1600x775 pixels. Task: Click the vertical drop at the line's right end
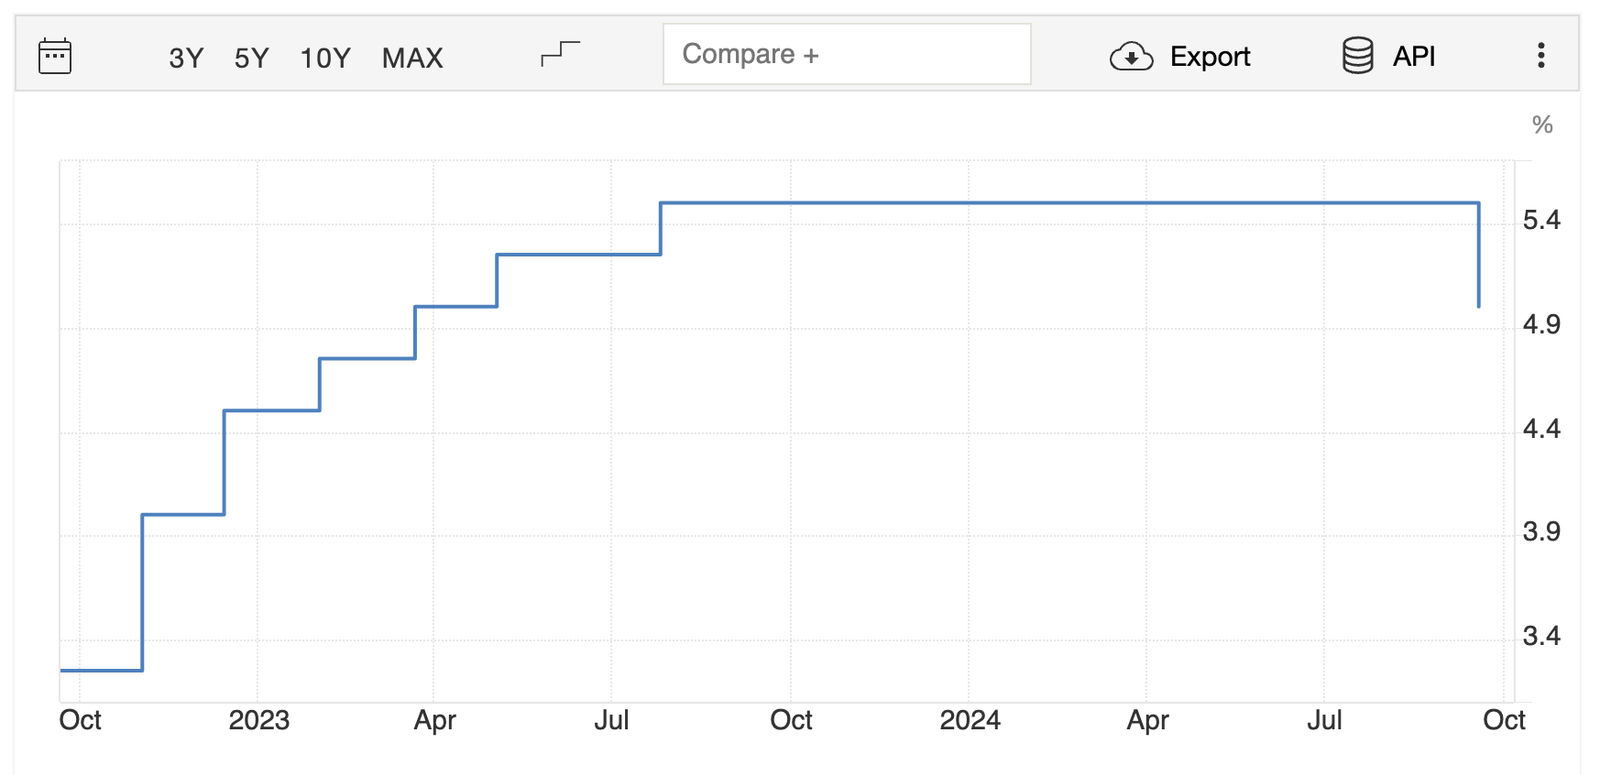1479,255
